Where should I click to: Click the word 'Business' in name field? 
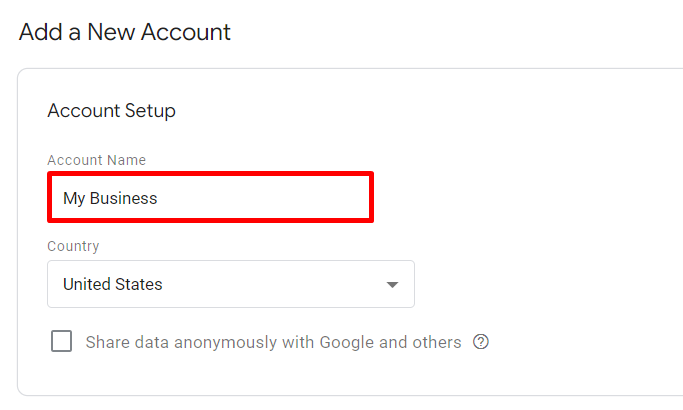123,199
